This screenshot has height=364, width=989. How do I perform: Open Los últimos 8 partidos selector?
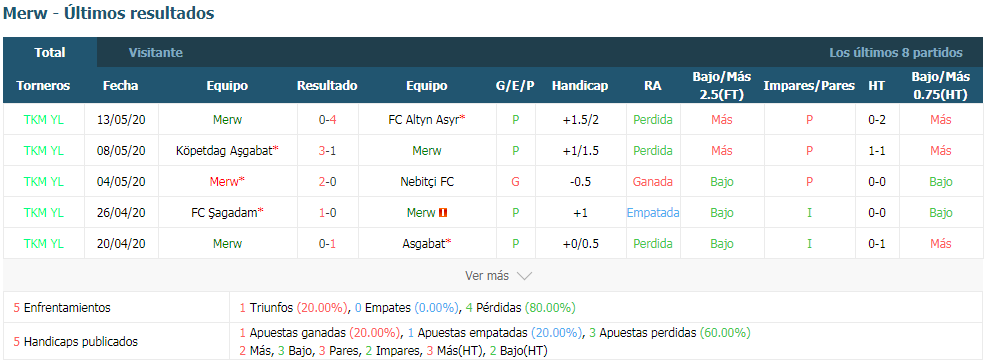click(896, 53)
